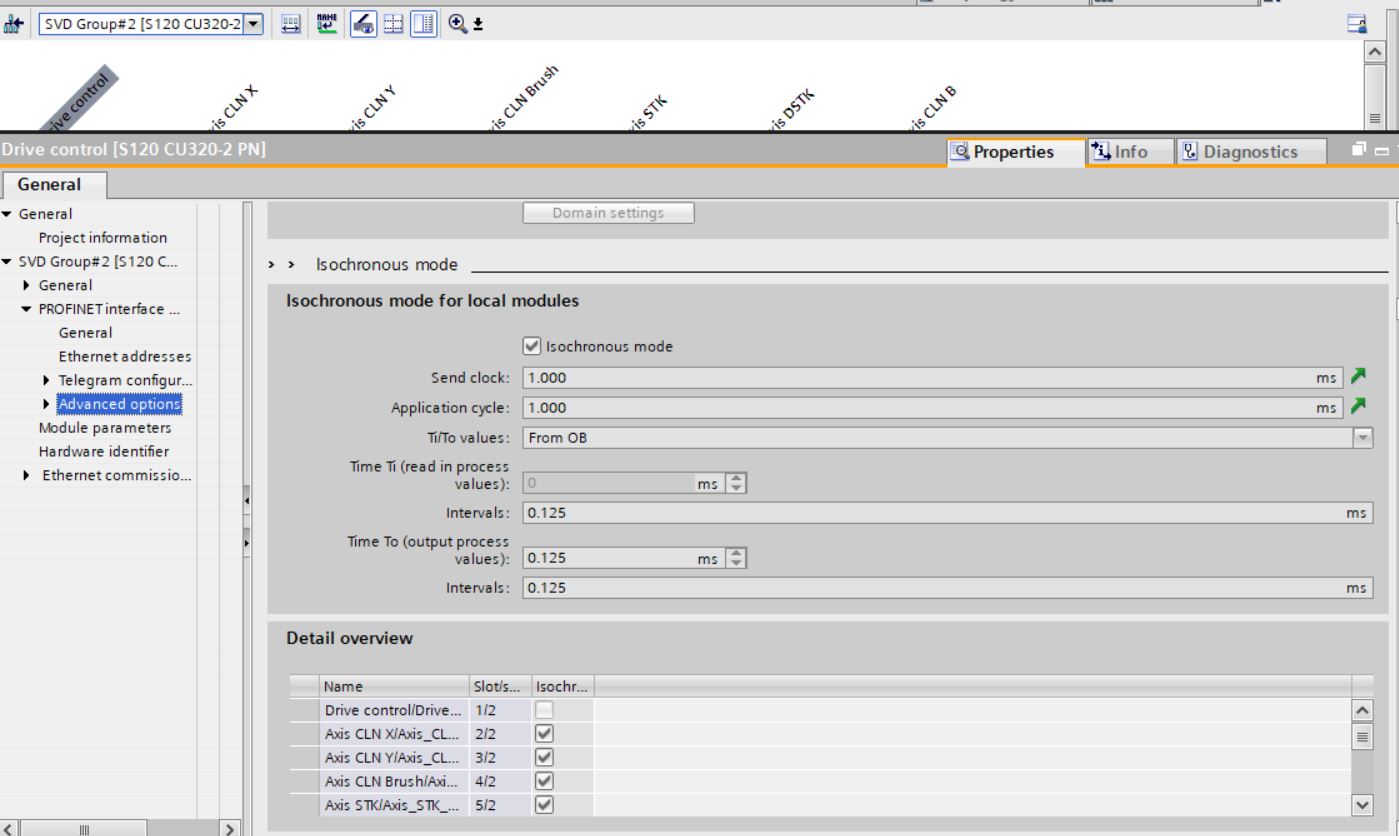Click green arrow beside Application cycle field
The width and height of the screenshot is (1399, 836).
(1357, 408)
